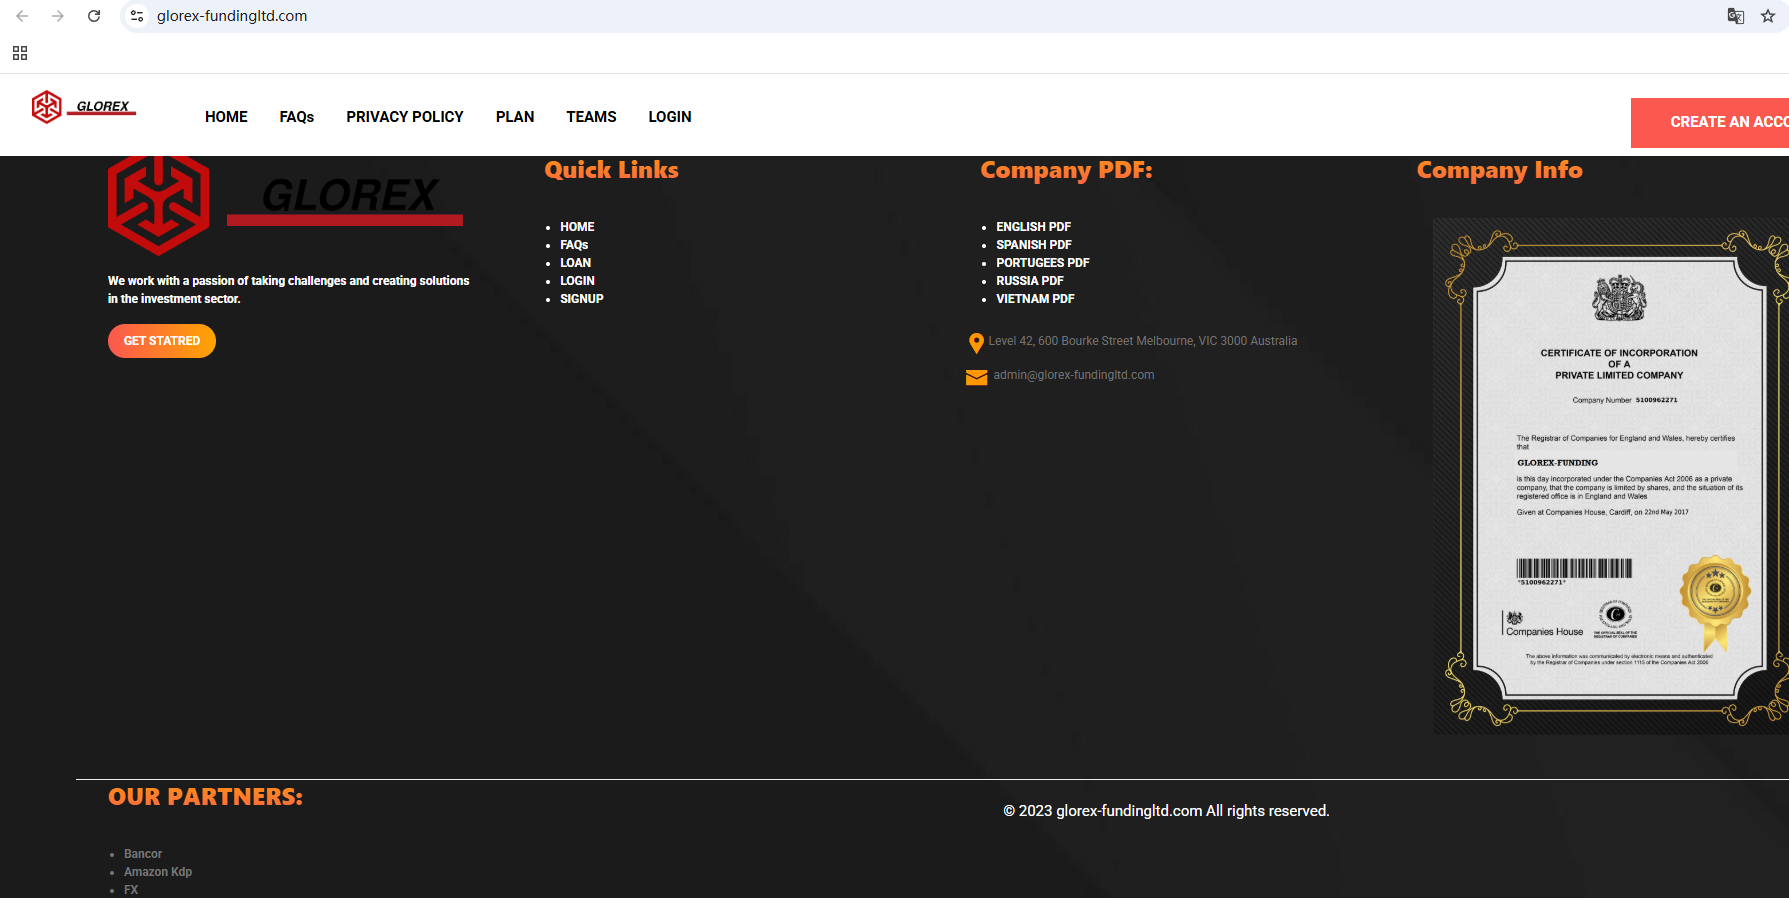1789x901 pixels.
Task: Follow the LOAN quick link
Action: (x=575, y=263)
